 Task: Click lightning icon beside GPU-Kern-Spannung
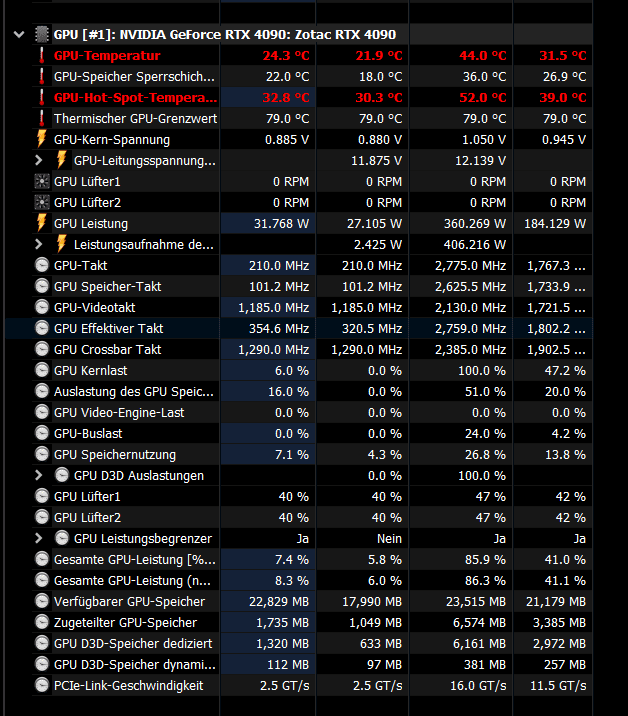coord(42,139)
